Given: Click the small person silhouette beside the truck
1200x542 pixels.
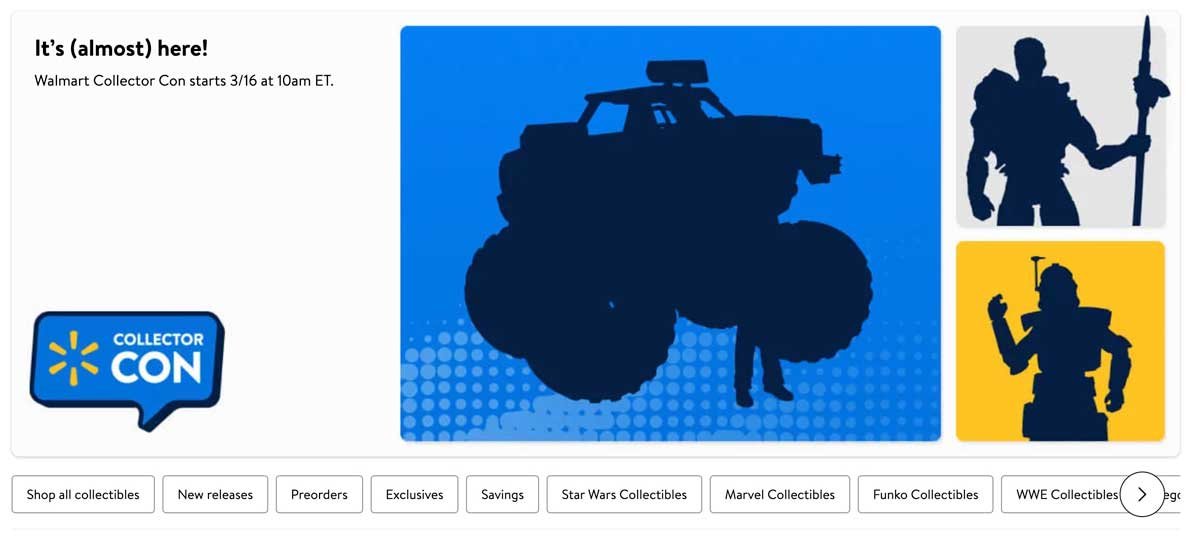Looking at the screenshot, I should click(760, 362).
